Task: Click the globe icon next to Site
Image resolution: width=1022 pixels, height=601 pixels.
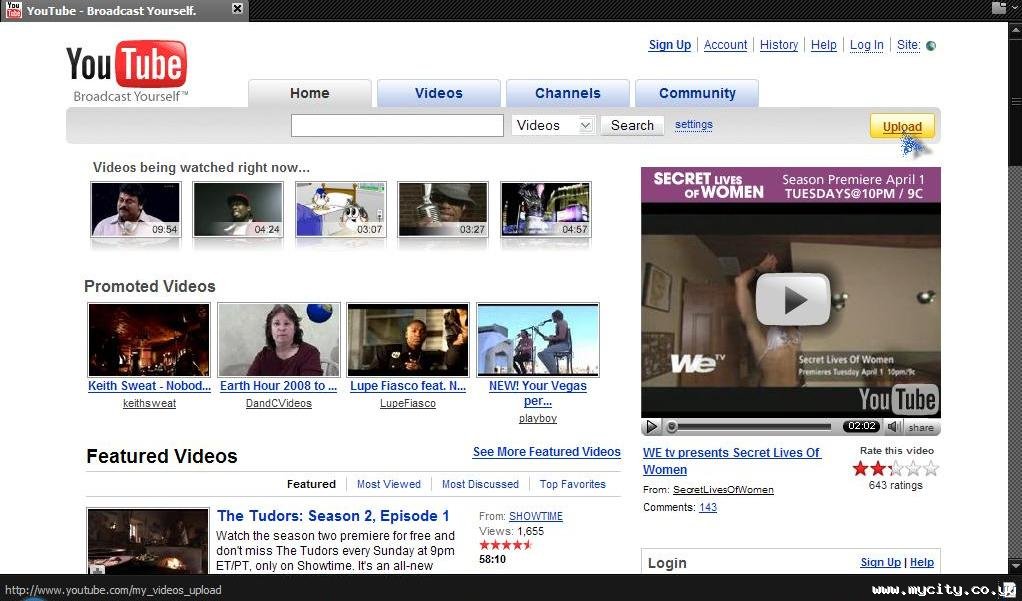Action: [931, 46]
